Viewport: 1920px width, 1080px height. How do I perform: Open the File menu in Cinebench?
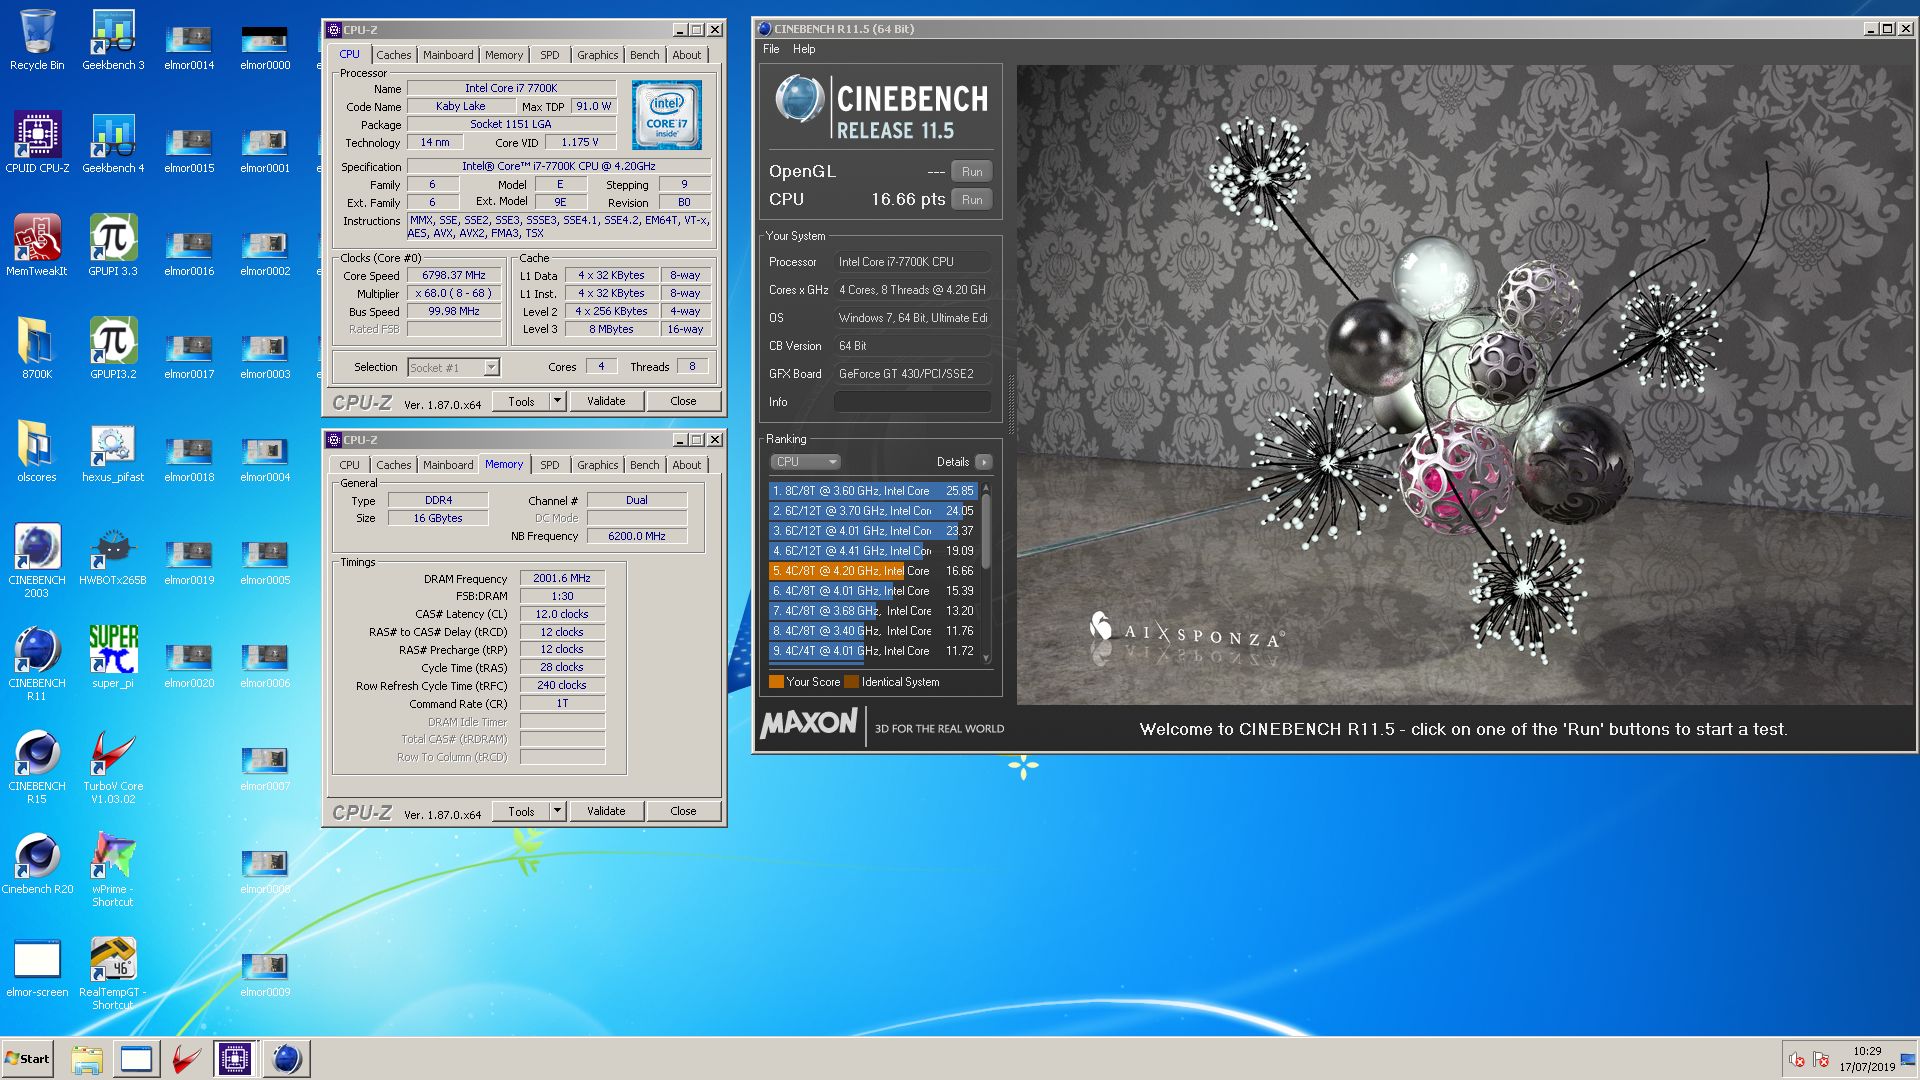[x=771, y=49]
